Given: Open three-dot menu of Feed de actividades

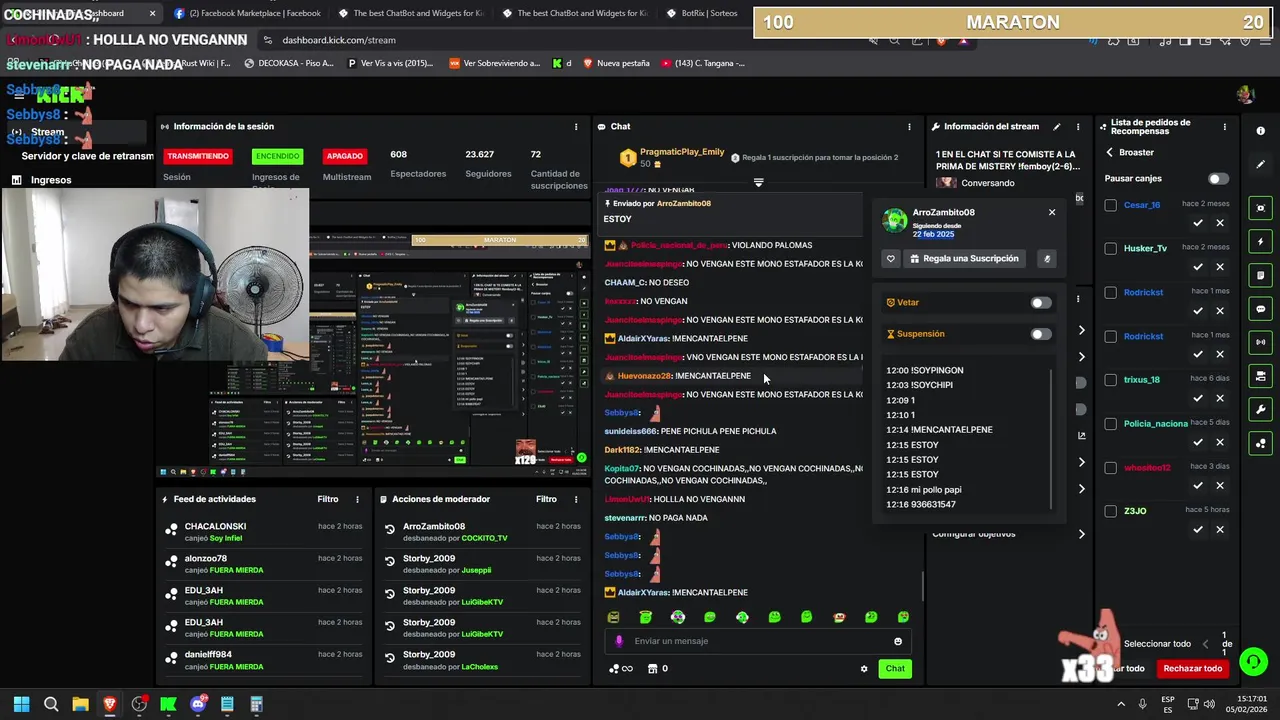Looking at the screenshot, I should (x=357, y=499).
